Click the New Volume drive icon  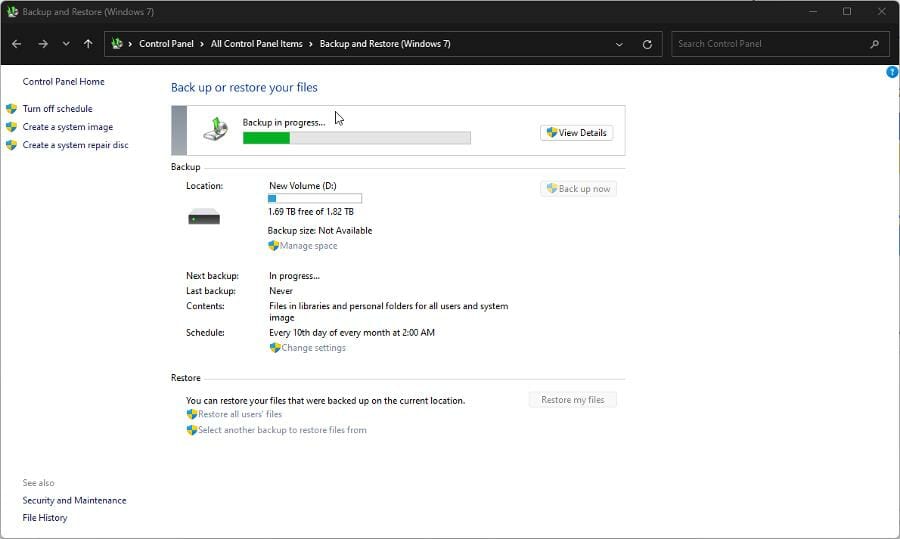coord(204,216)
